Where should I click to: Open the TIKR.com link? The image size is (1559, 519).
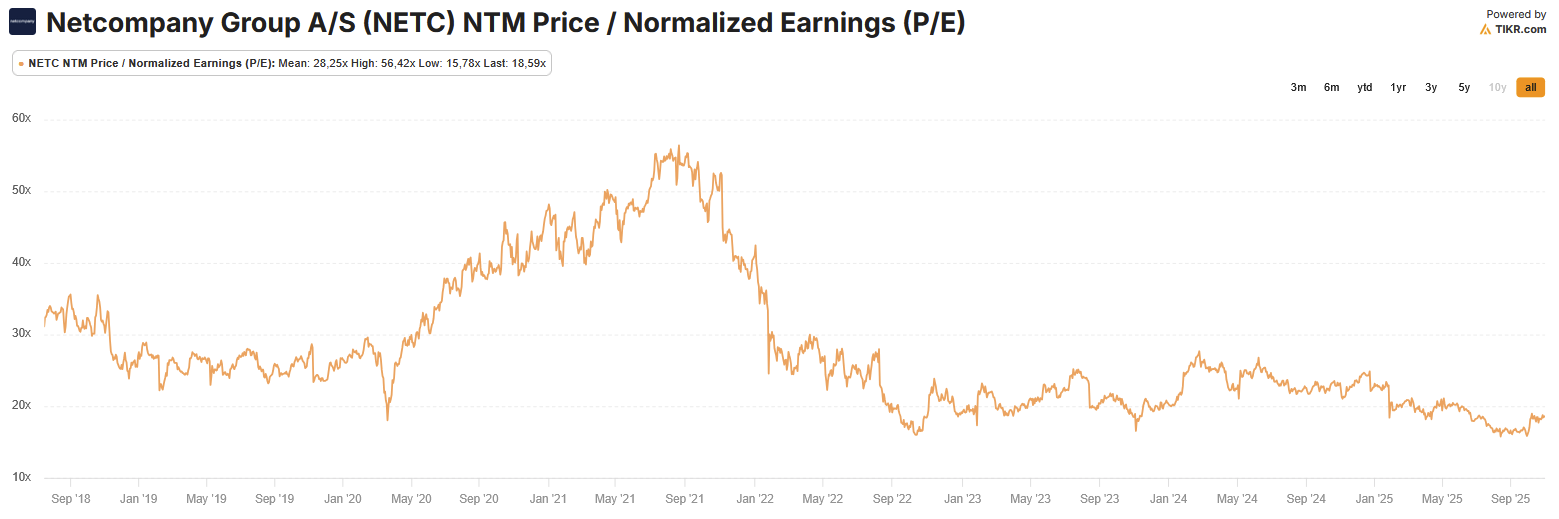1521,30
